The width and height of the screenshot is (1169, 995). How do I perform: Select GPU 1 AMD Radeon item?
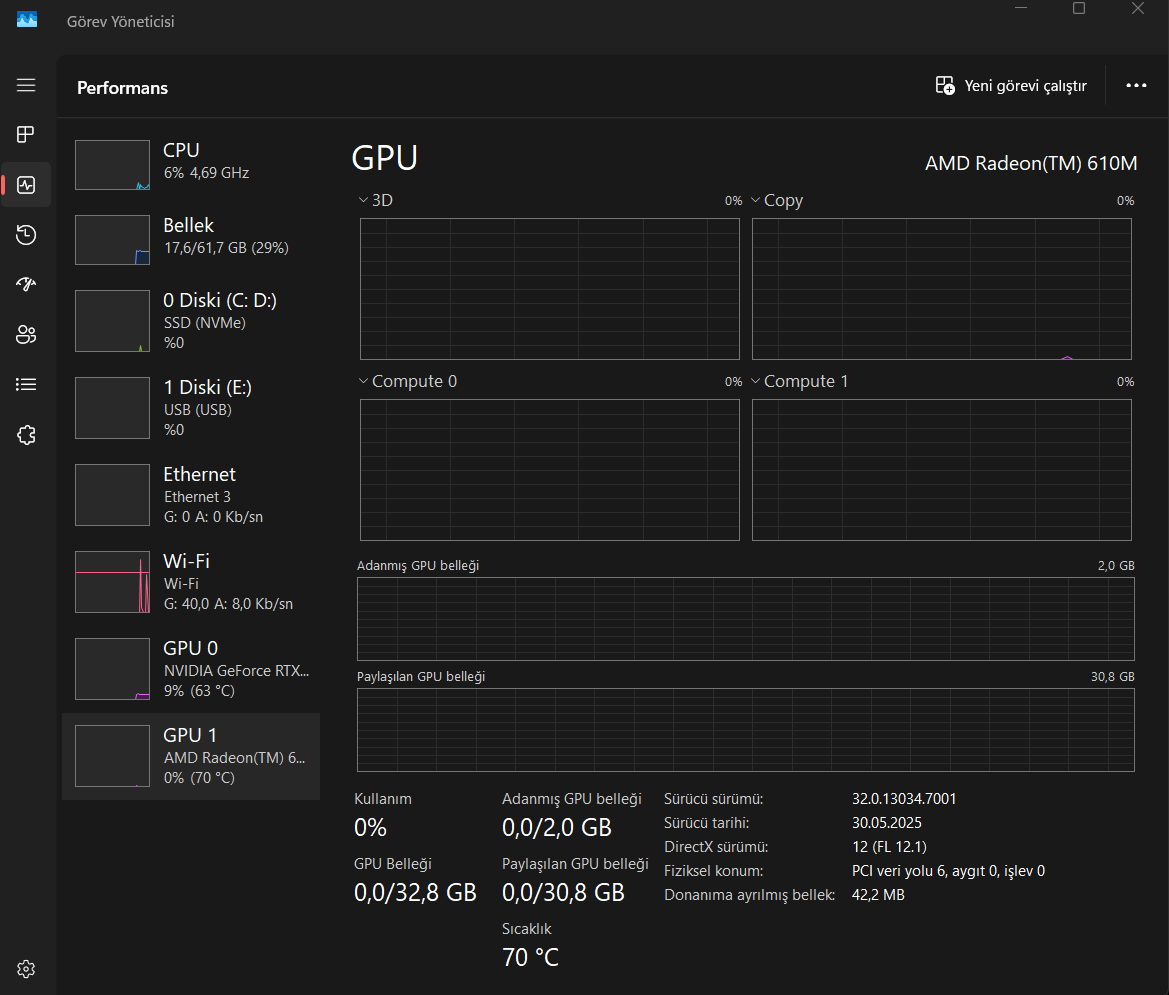(x=192, y=756)
